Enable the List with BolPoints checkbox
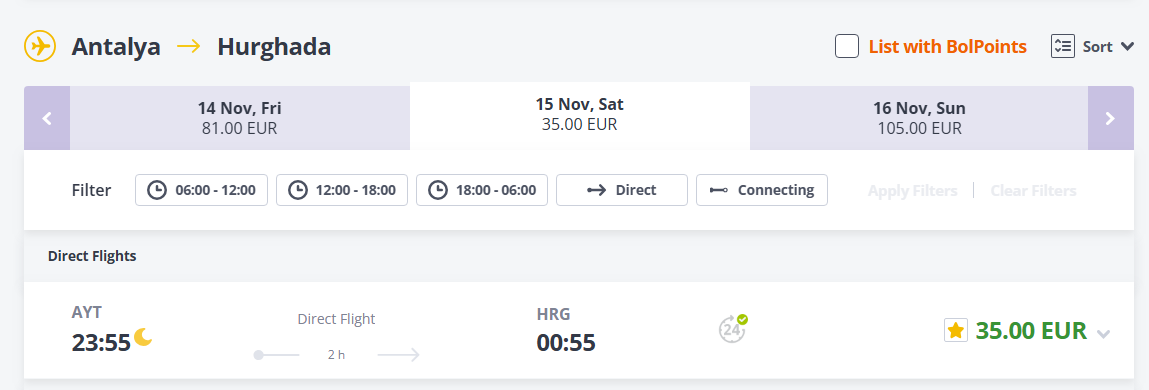The height and width of the screenshot is (390, 1149). tap(847, 47)
